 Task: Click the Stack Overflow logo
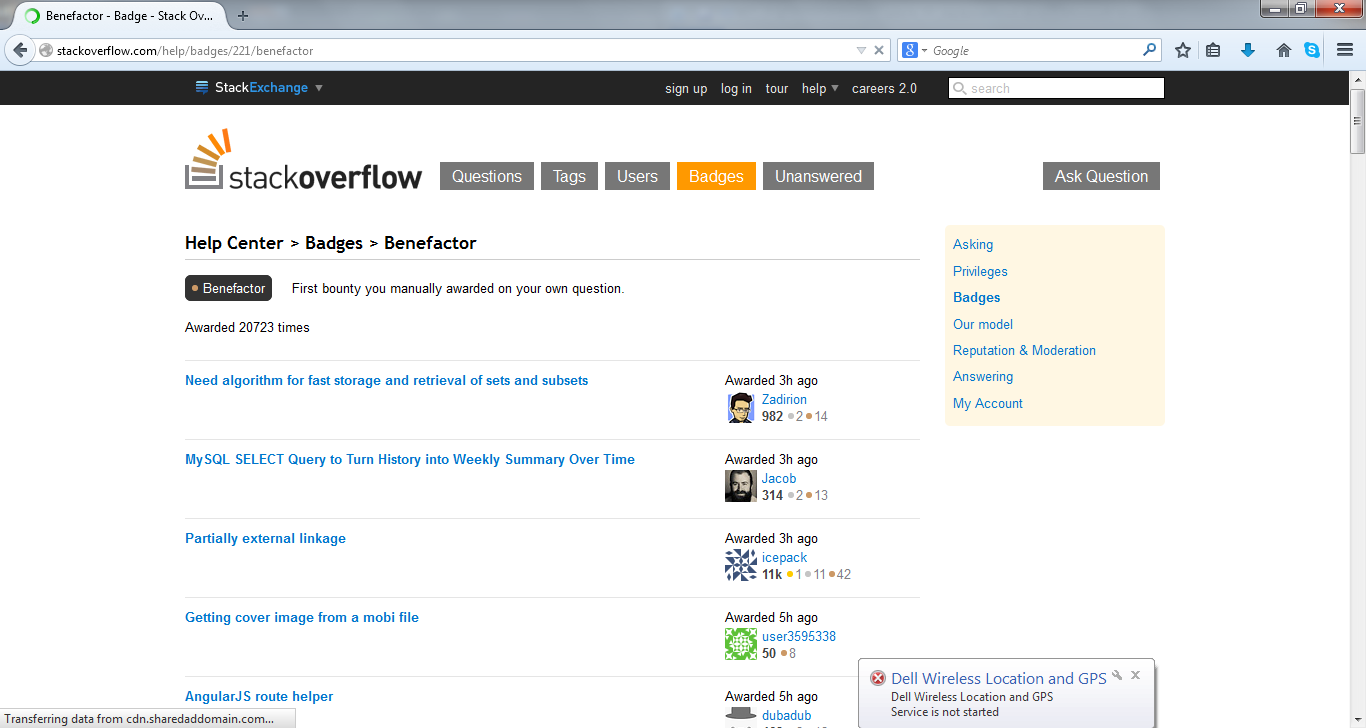coord(303,158)
